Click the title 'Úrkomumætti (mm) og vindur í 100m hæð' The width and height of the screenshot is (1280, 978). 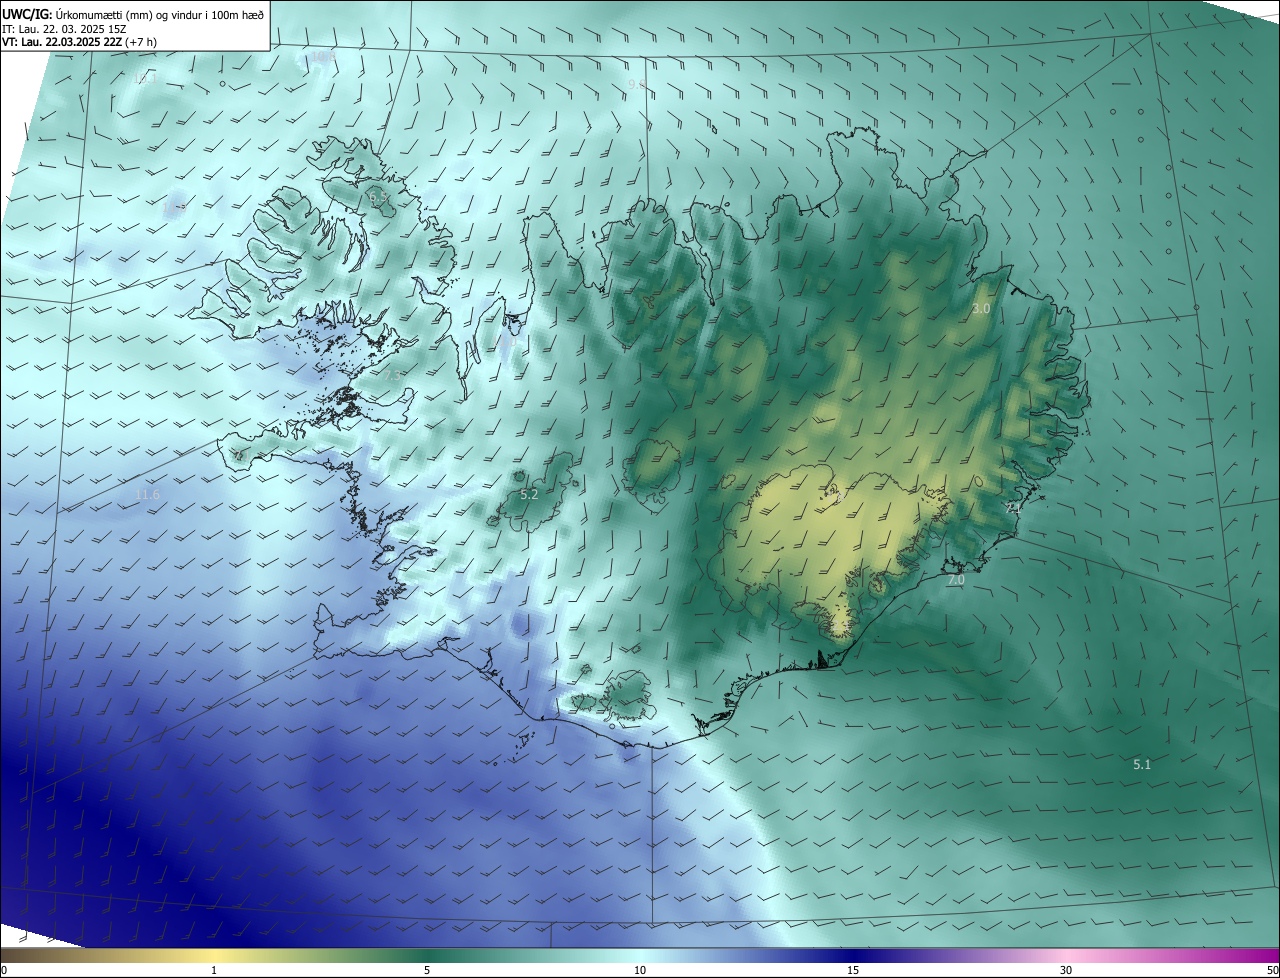[159, 13]
